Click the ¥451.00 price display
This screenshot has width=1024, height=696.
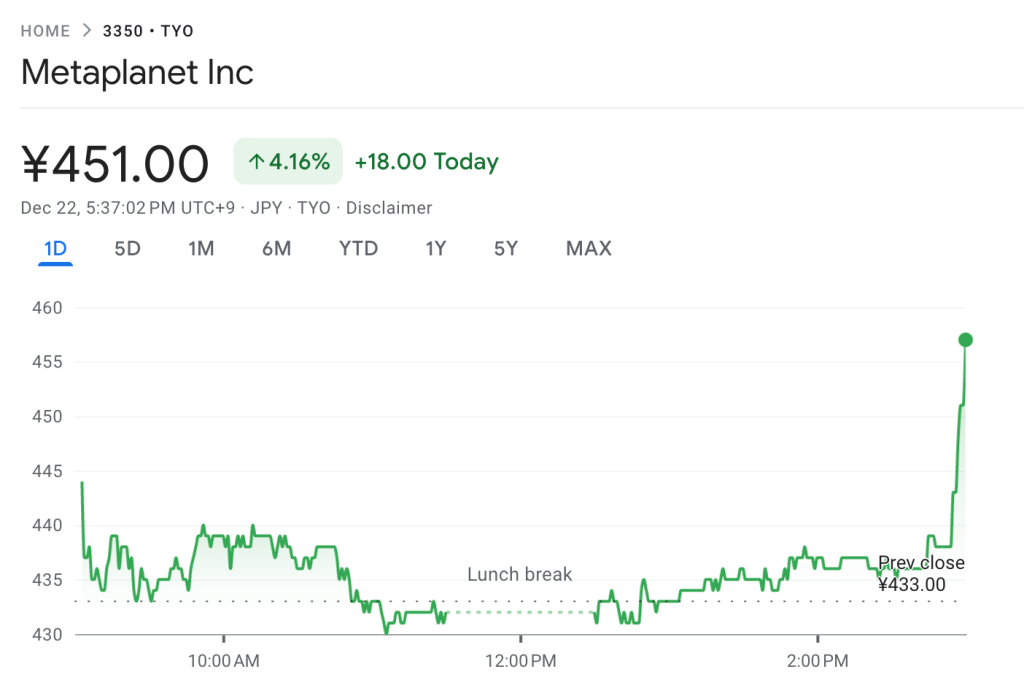point(115,162)
